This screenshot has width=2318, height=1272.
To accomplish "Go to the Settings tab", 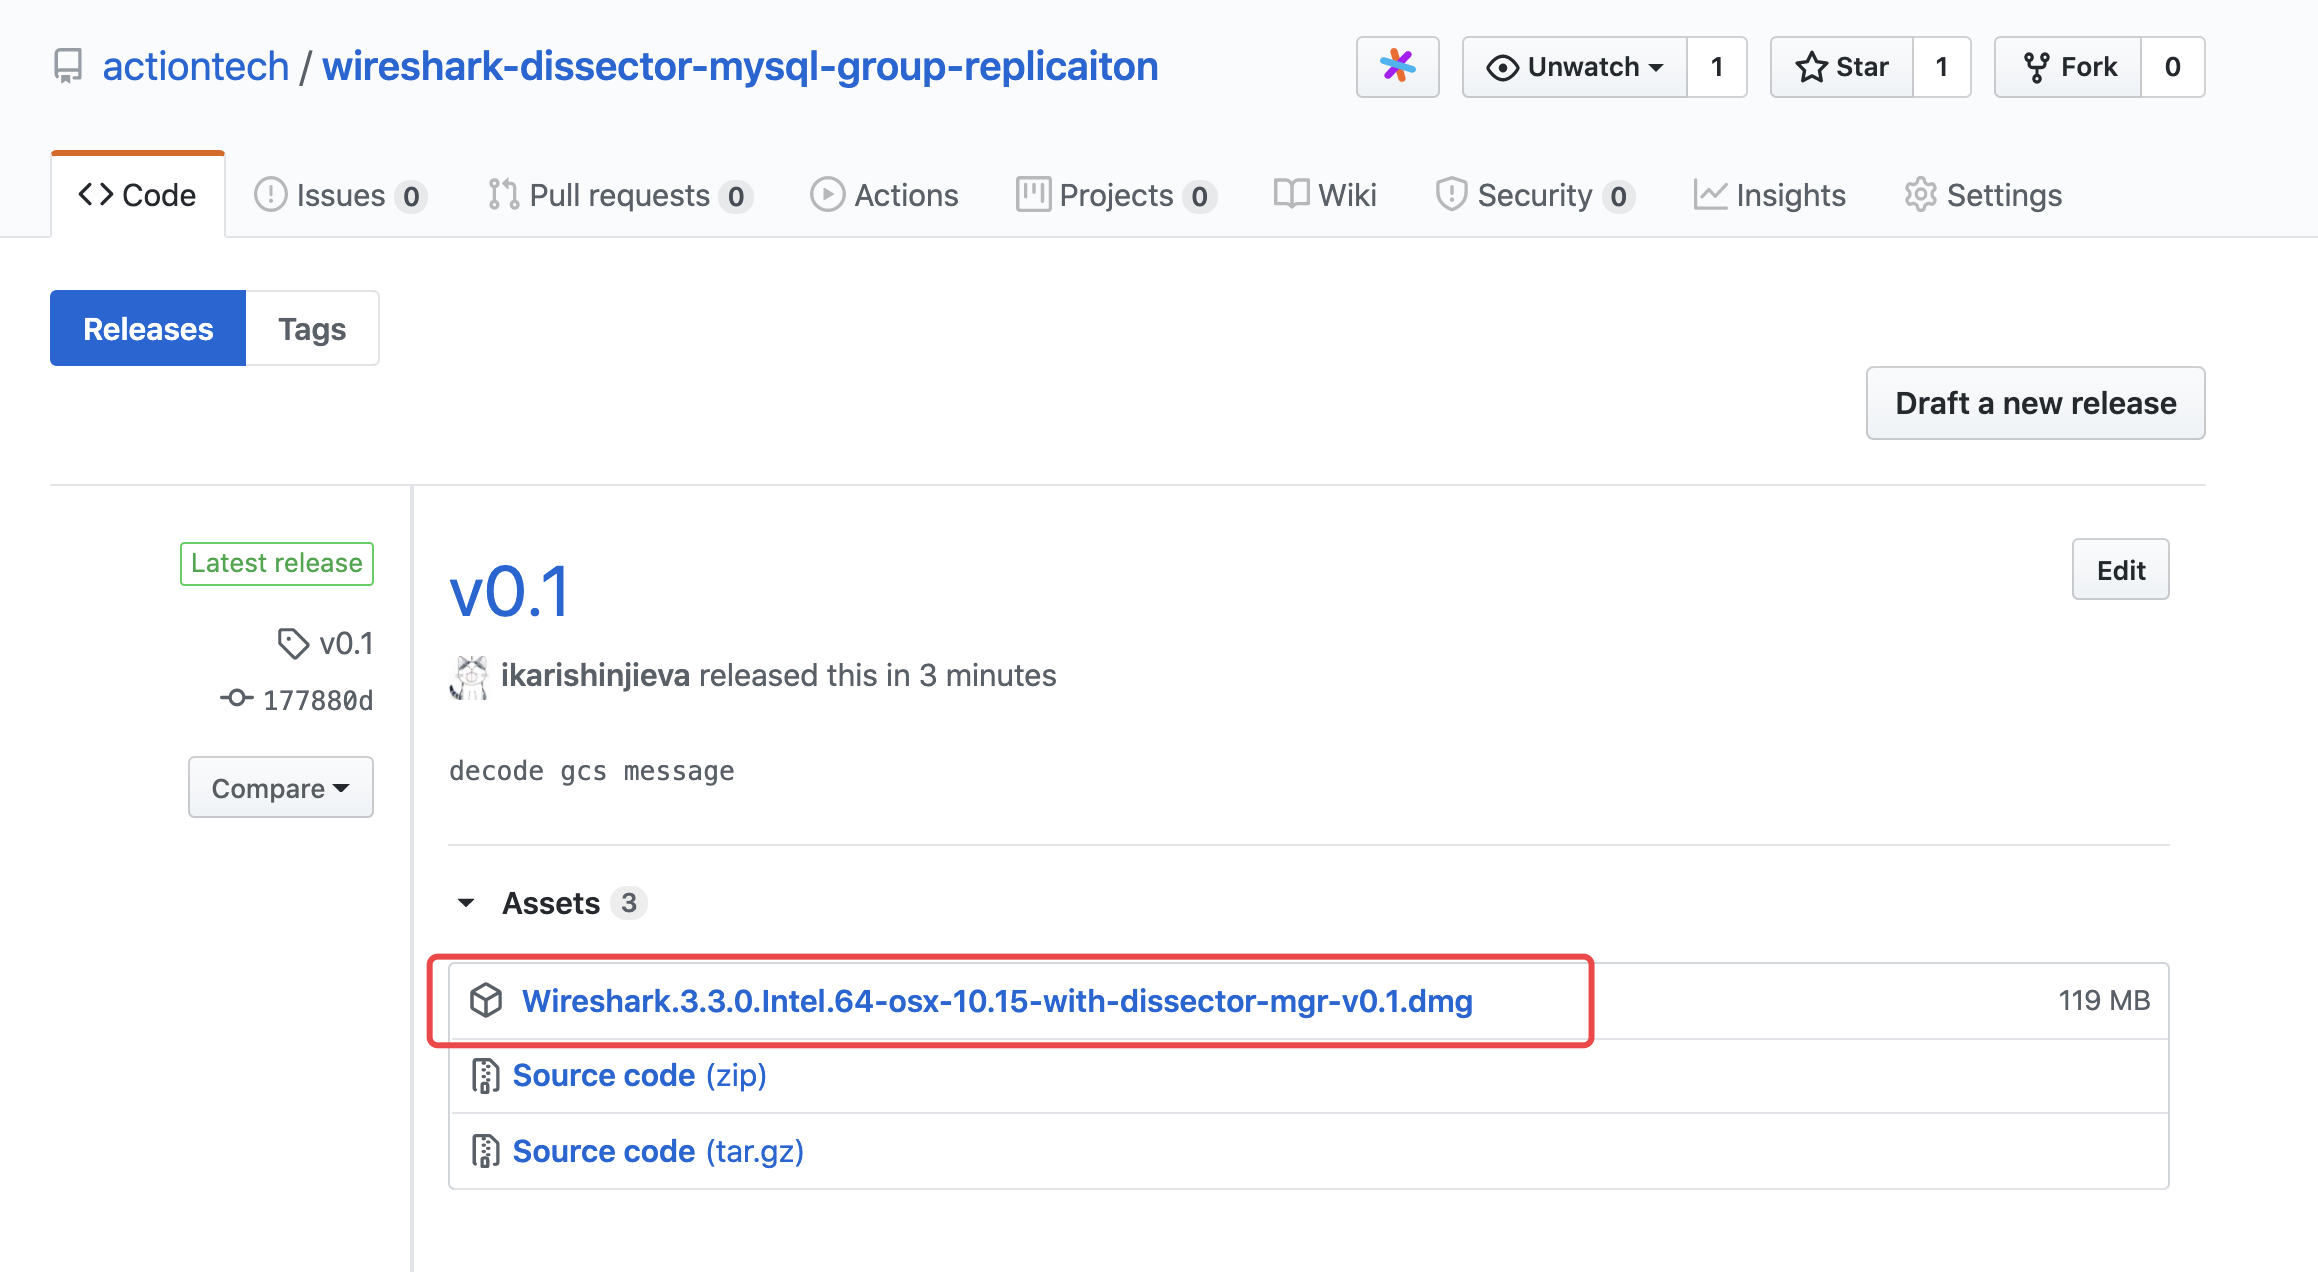I will pyautogui.click(x=1983, y=195).
